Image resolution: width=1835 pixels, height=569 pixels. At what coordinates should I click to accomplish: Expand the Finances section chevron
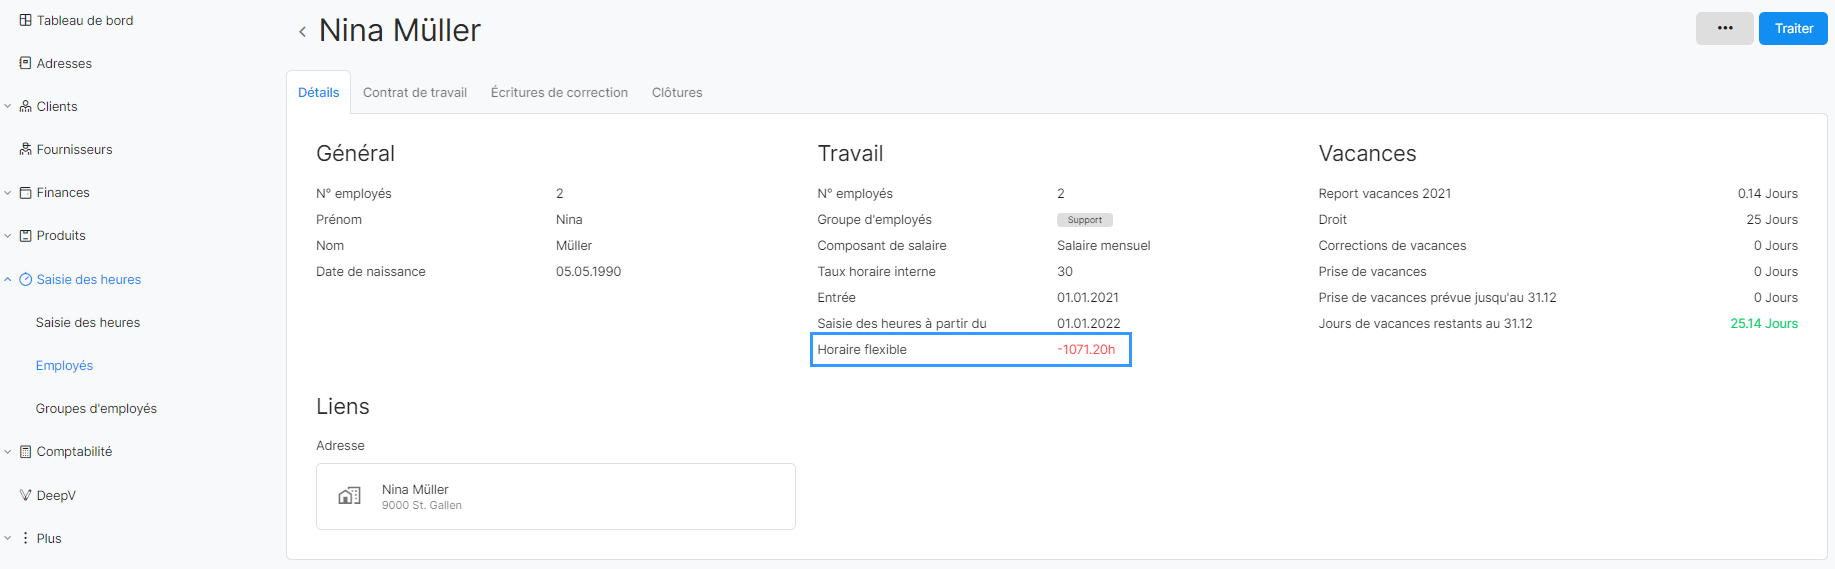8,192
